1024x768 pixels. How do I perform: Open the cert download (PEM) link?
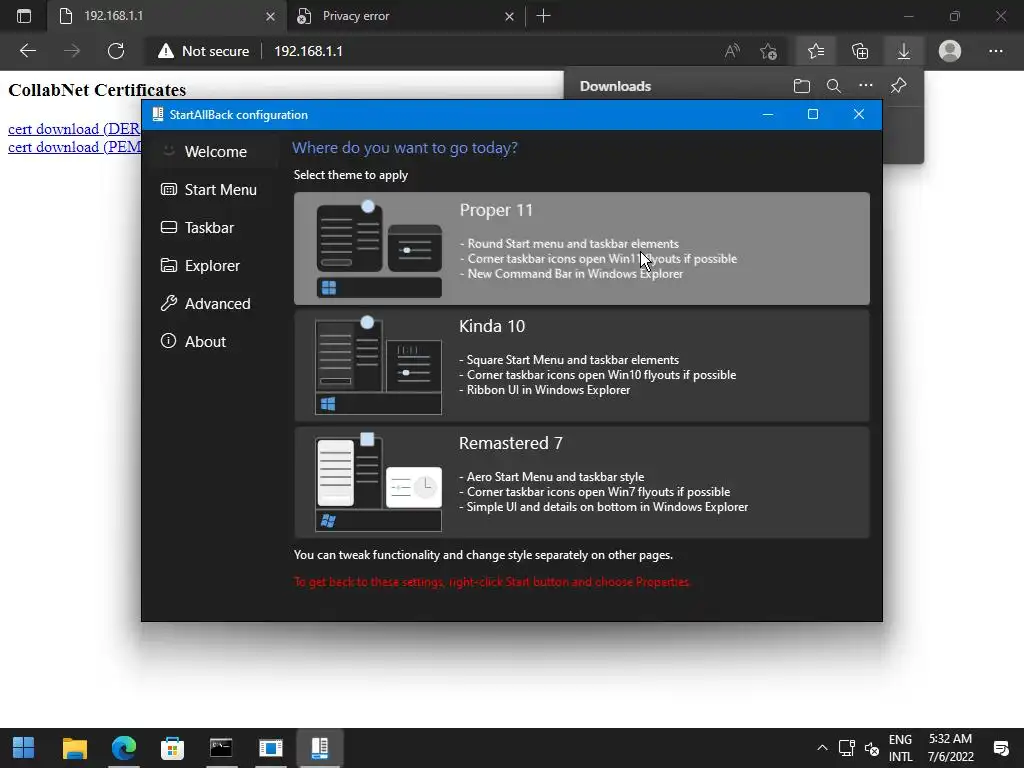point(74,147)
